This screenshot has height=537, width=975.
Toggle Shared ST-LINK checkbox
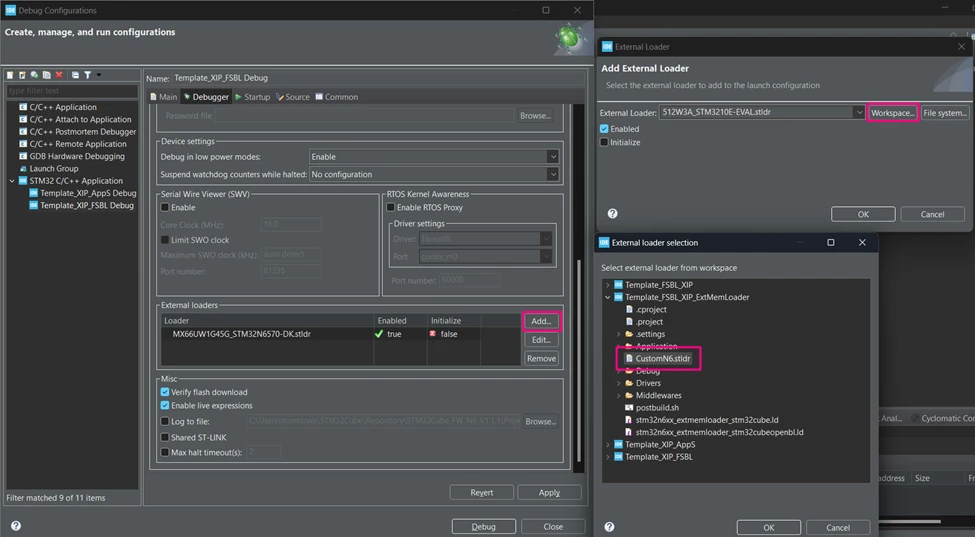[165, 438]
